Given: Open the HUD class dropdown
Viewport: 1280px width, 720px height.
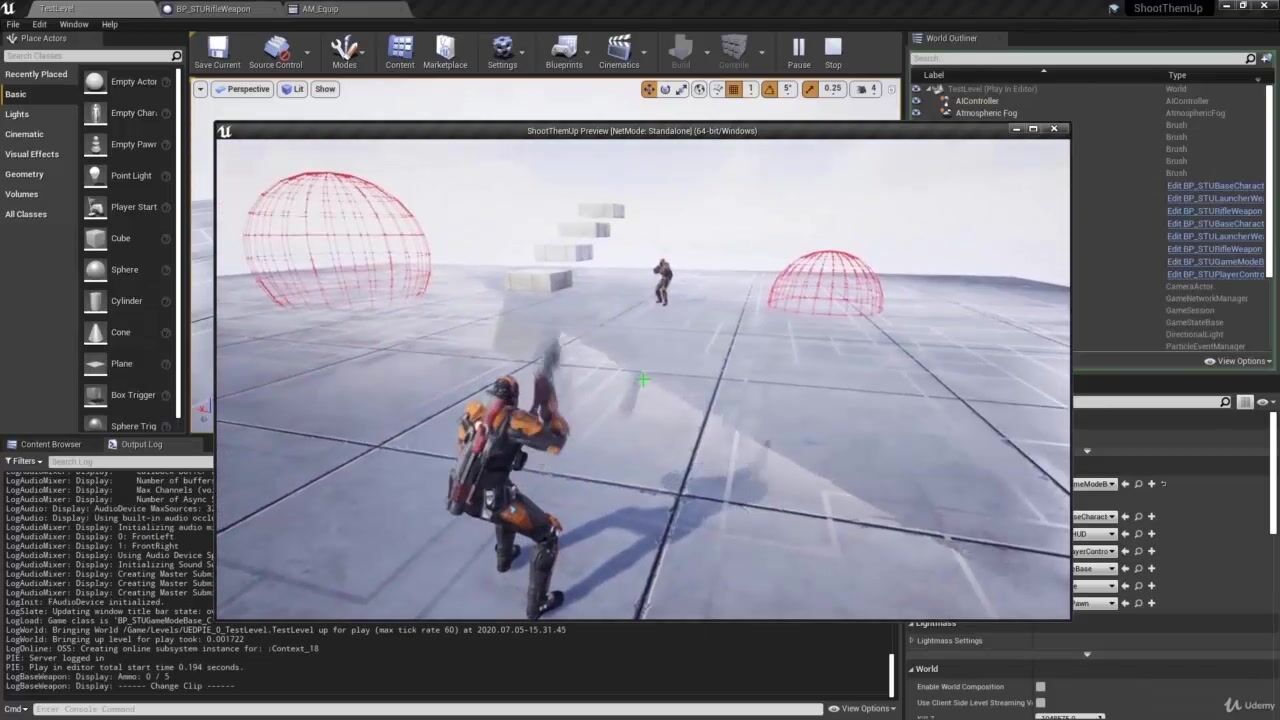Looking at the screenshot, I should 1094,534.
